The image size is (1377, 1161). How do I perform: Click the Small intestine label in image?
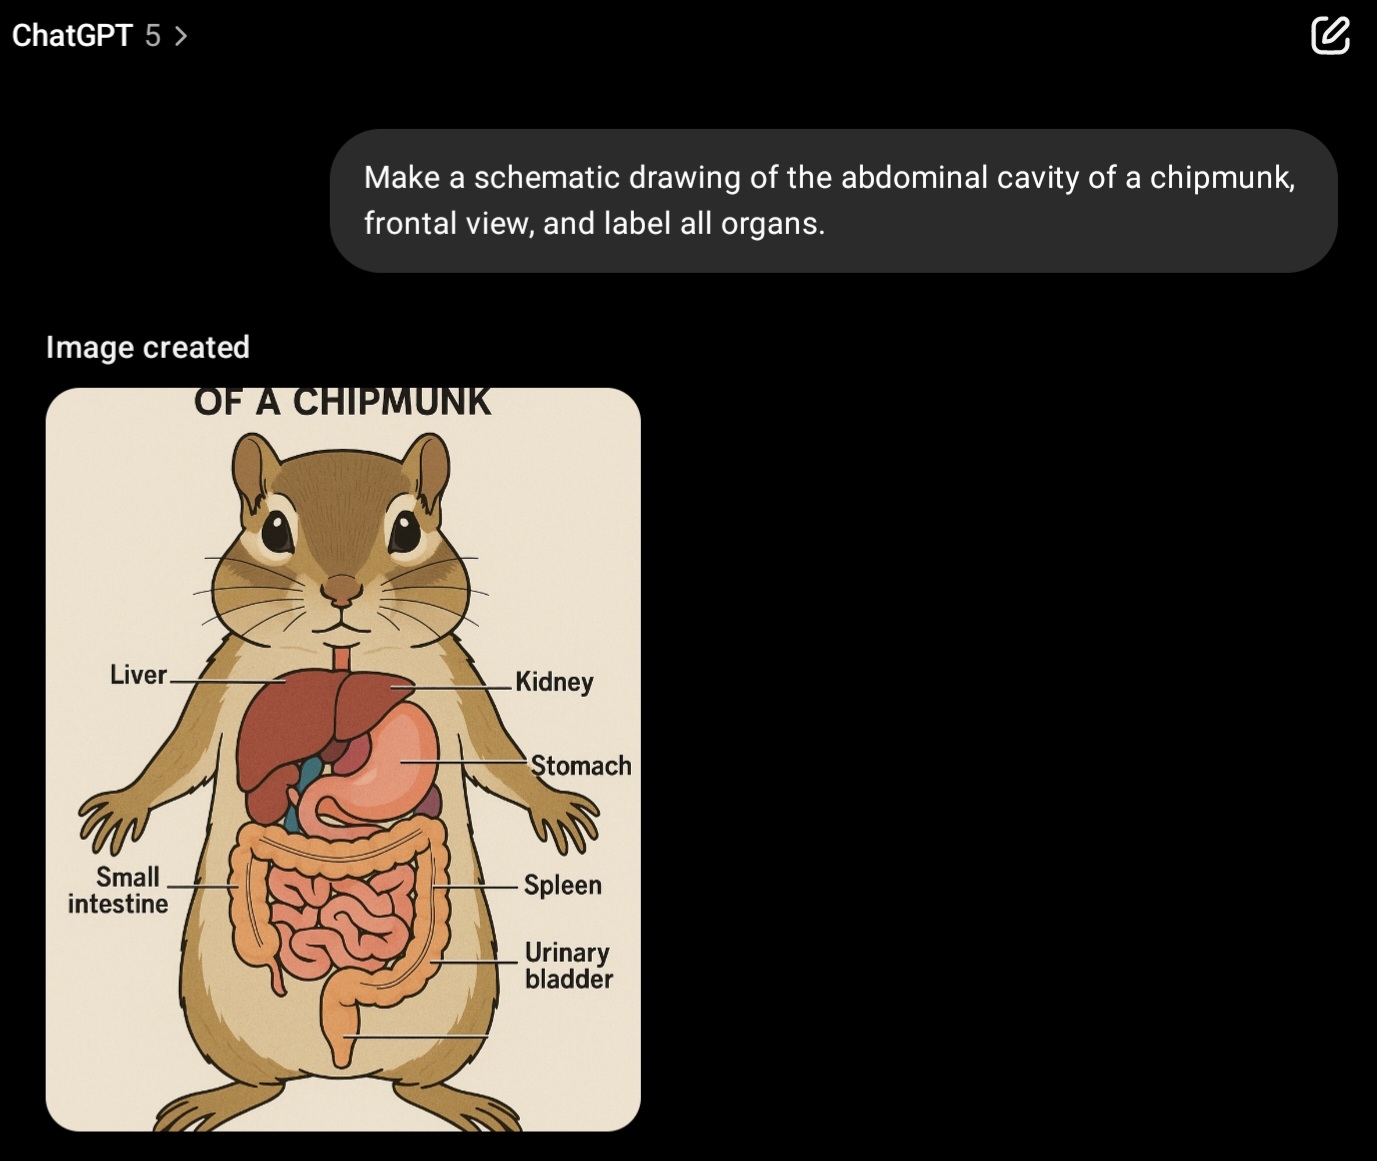click(118, 890)
